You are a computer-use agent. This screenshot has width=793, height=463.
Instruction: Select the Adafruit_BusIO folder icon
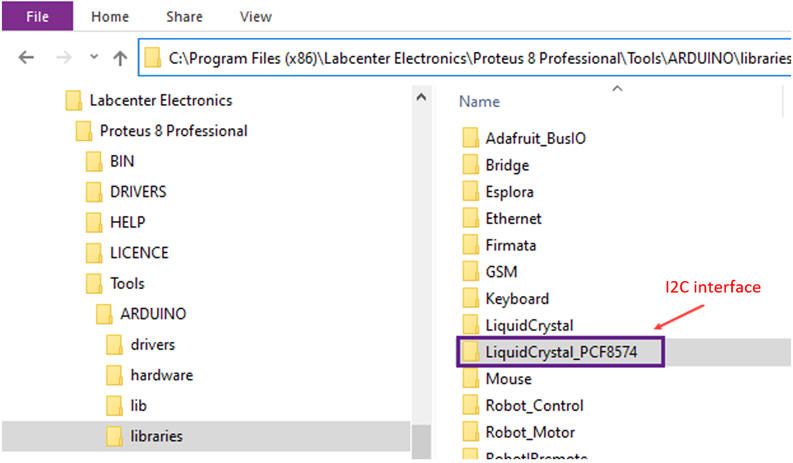[470, 138]
